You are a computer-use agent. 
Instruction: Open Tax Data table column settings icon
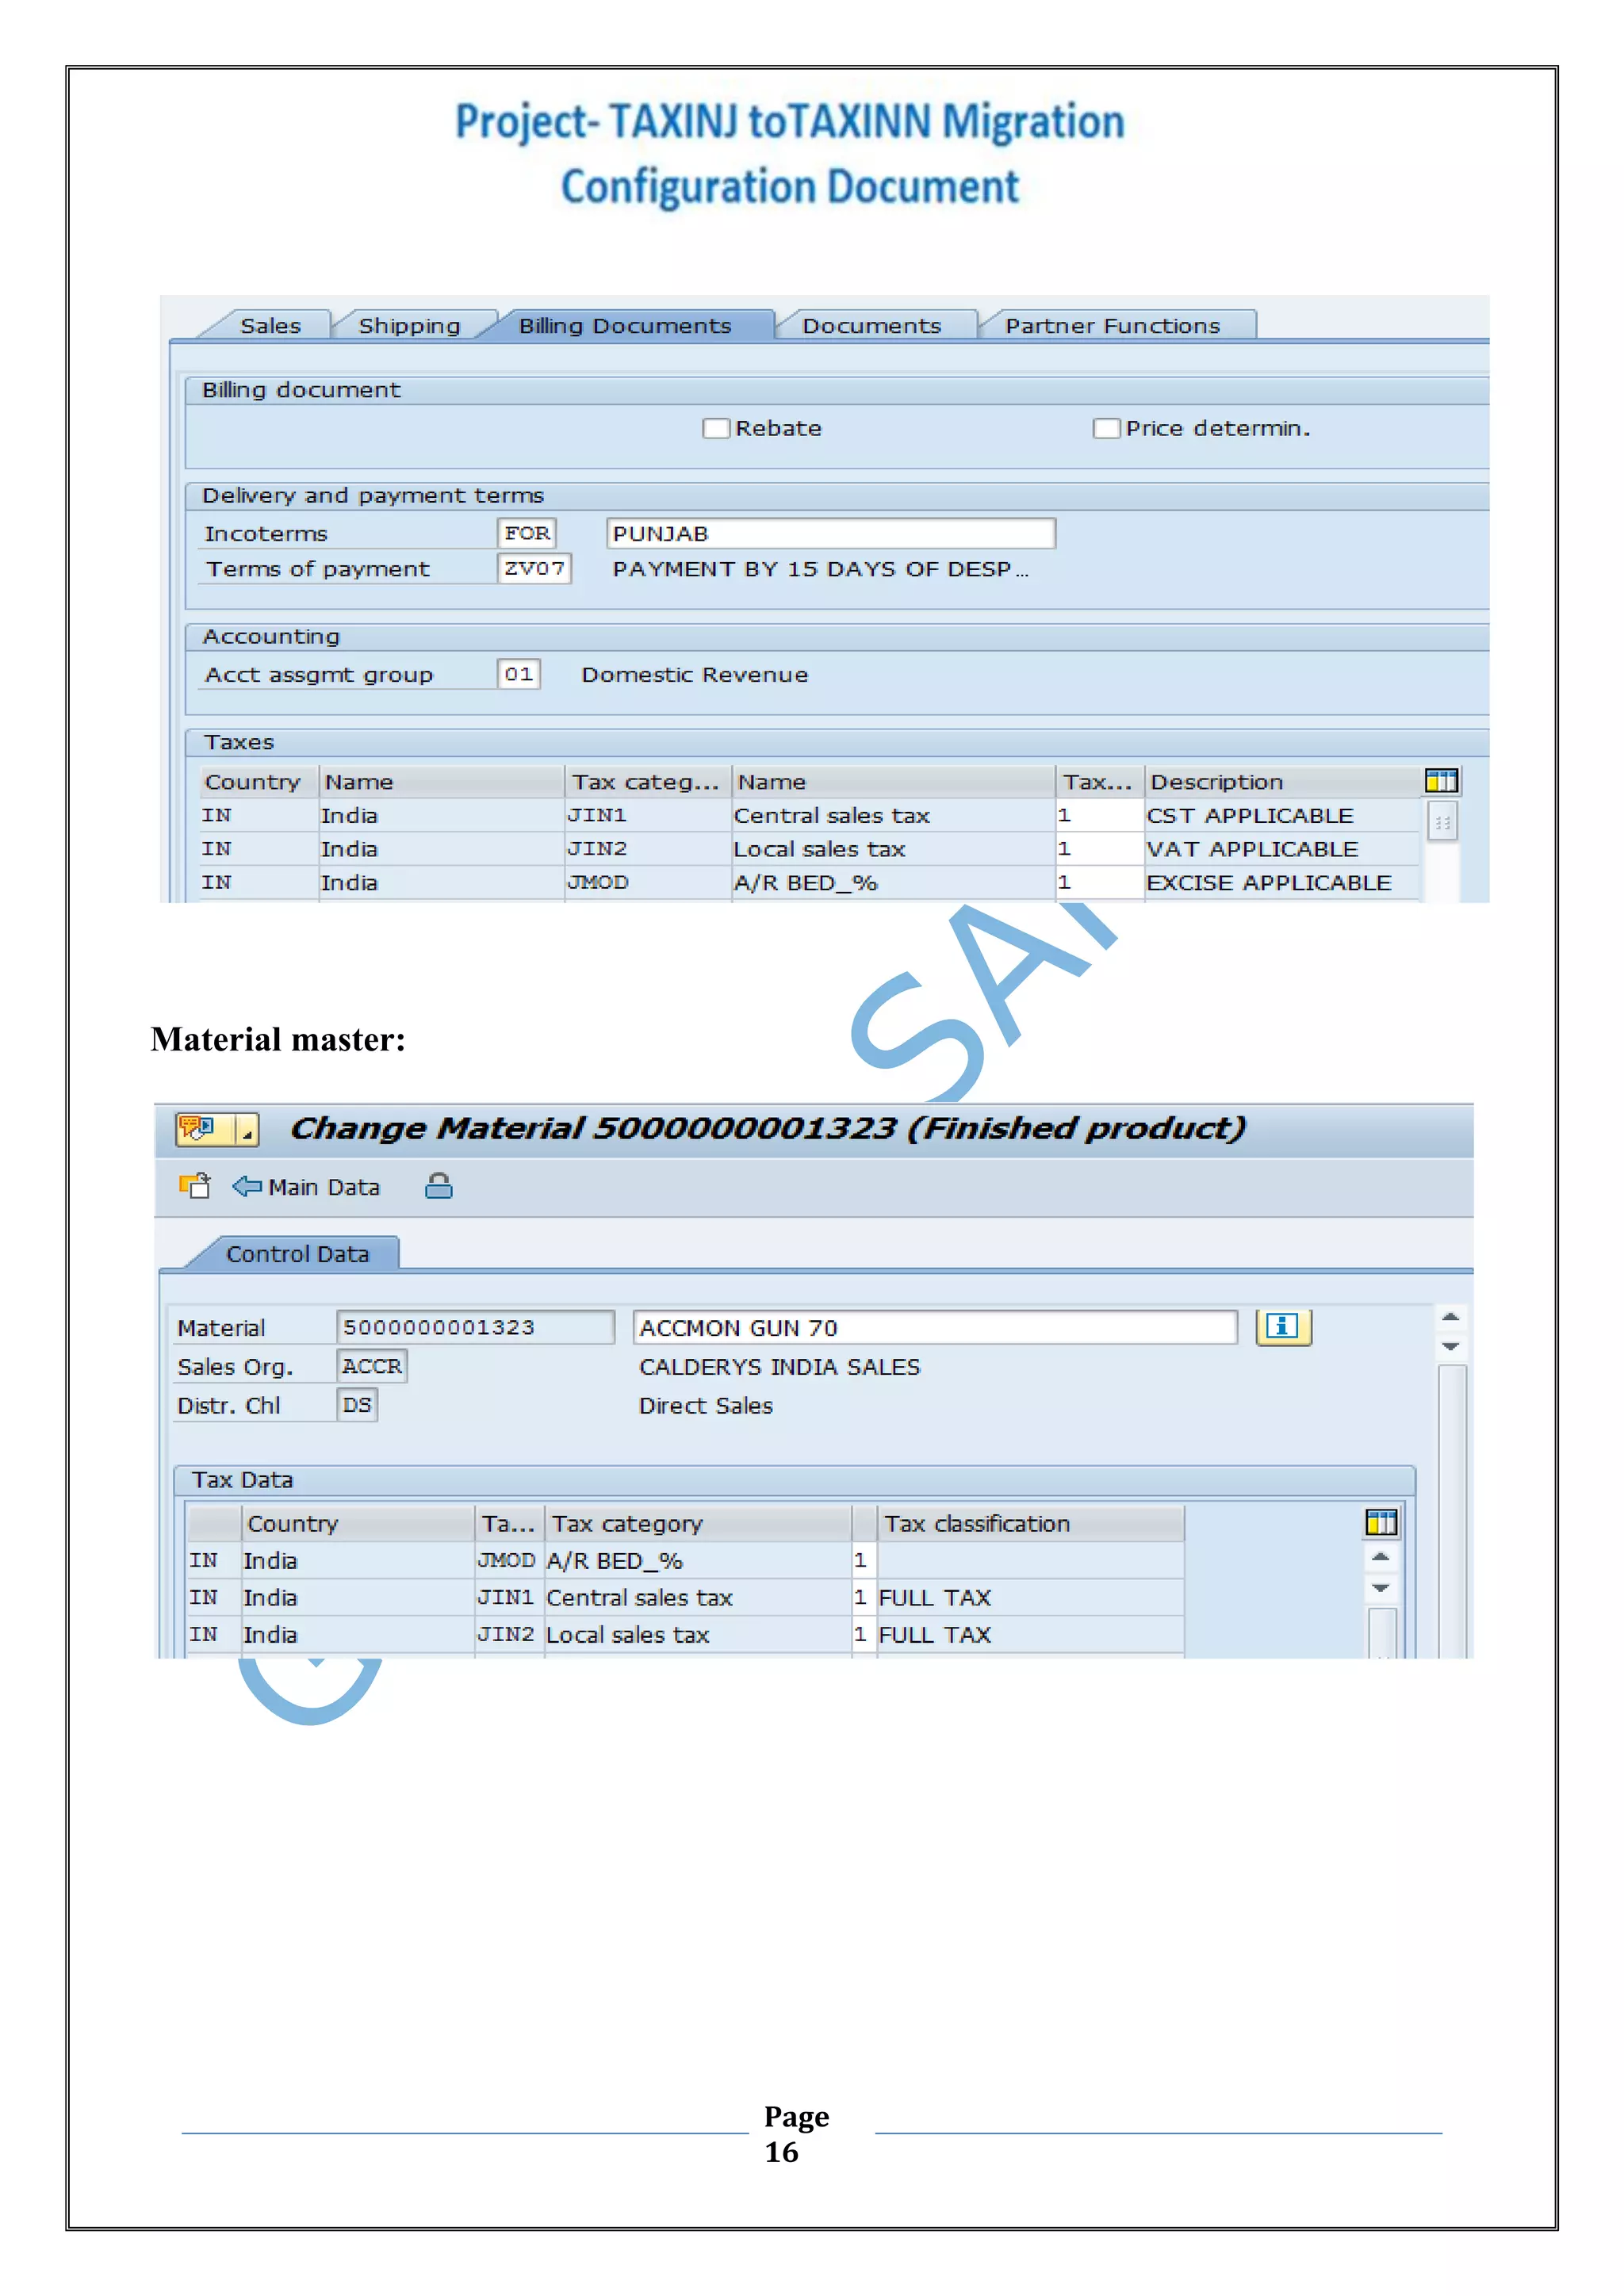pos(1381,1523)
